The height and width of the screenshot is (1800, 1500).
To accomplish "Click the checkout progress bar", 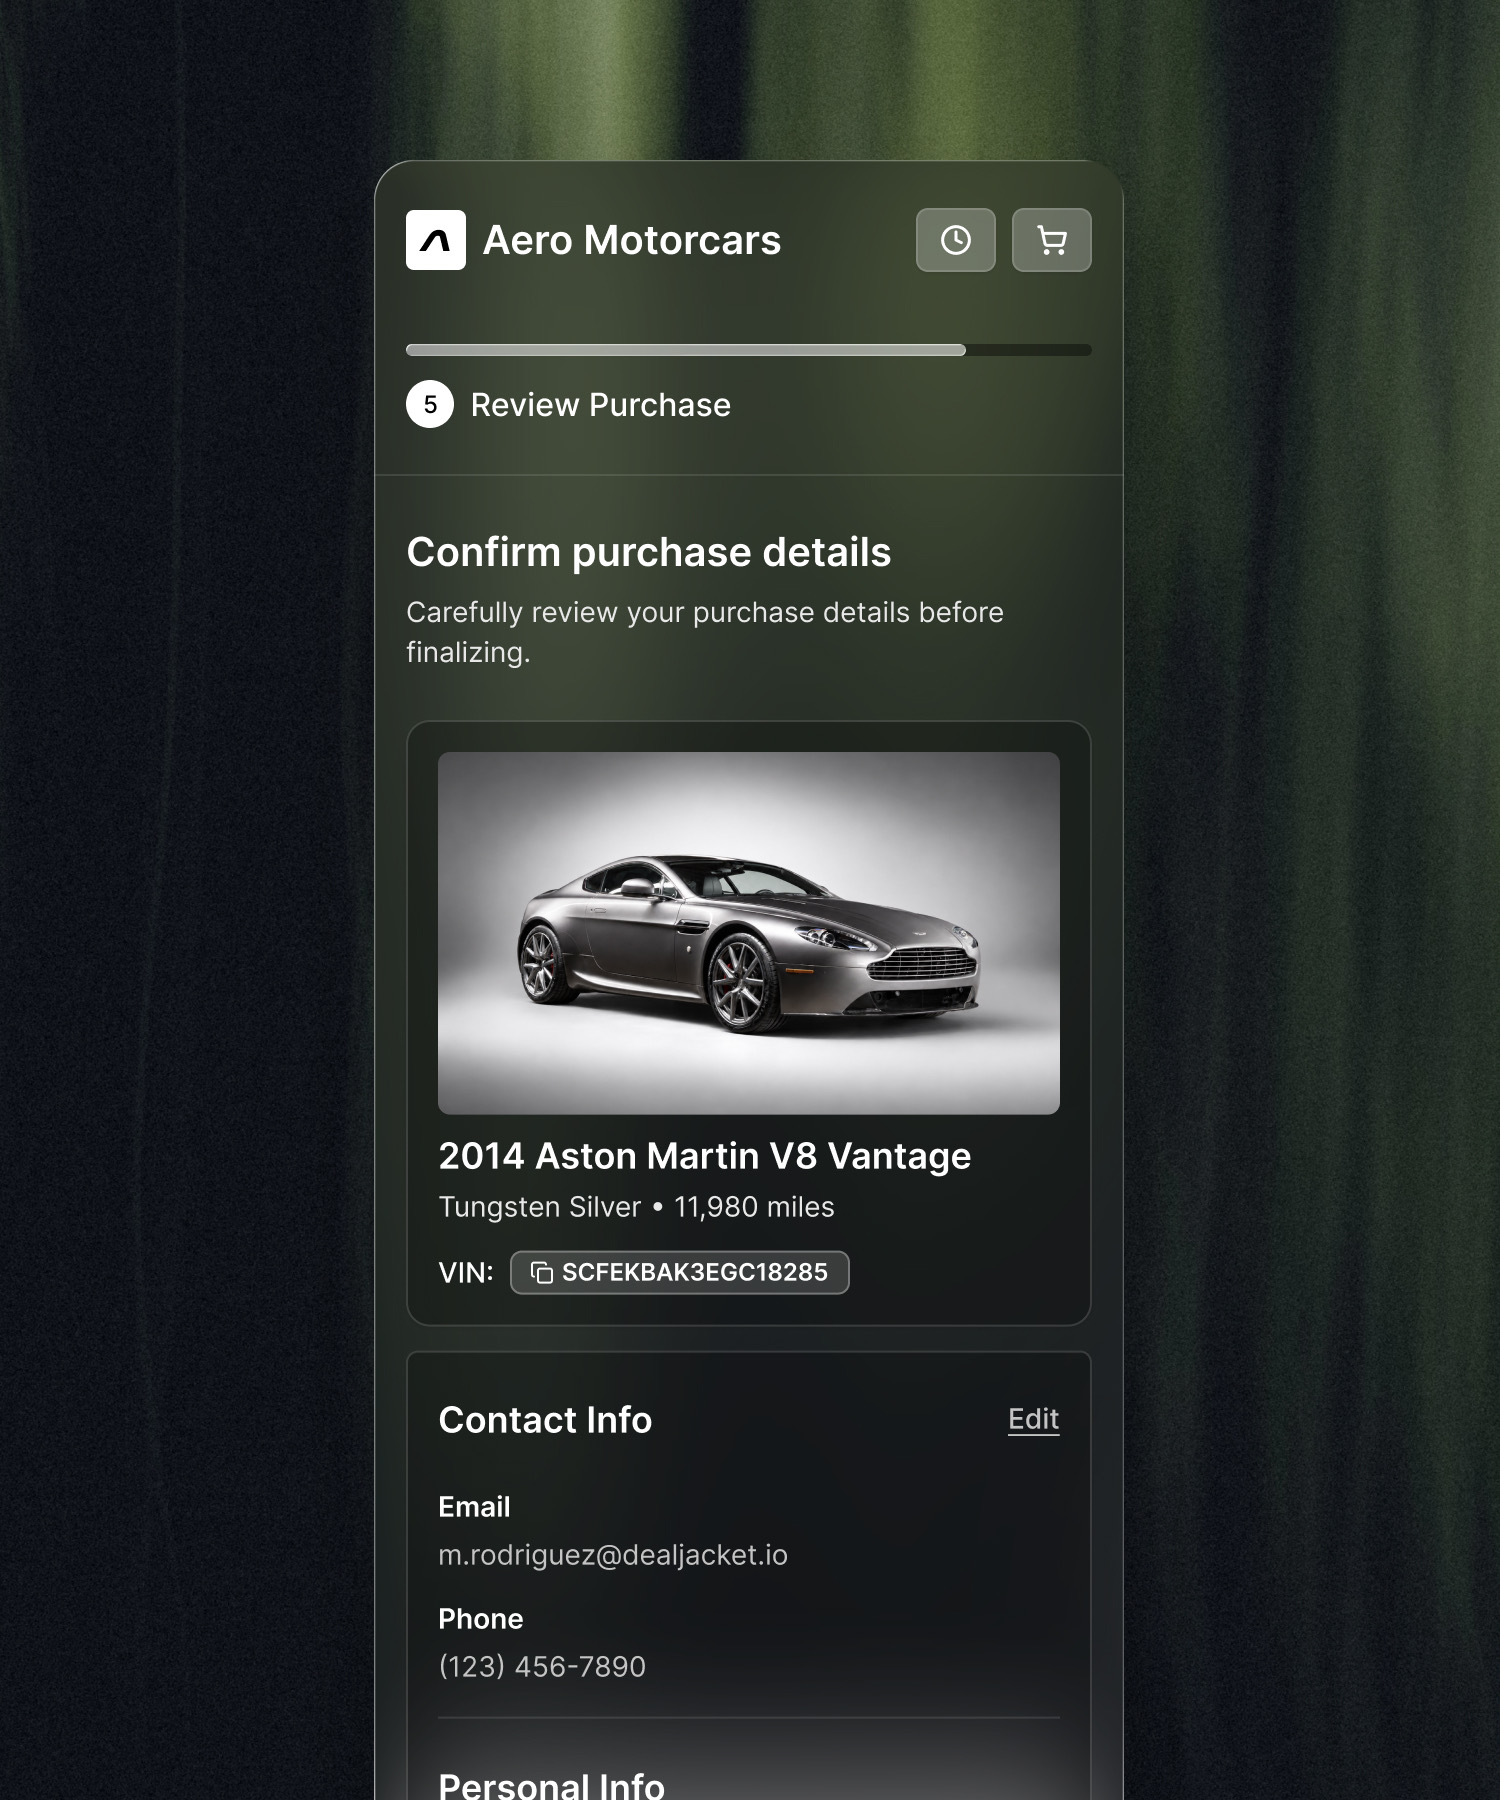I will (748, 350).
